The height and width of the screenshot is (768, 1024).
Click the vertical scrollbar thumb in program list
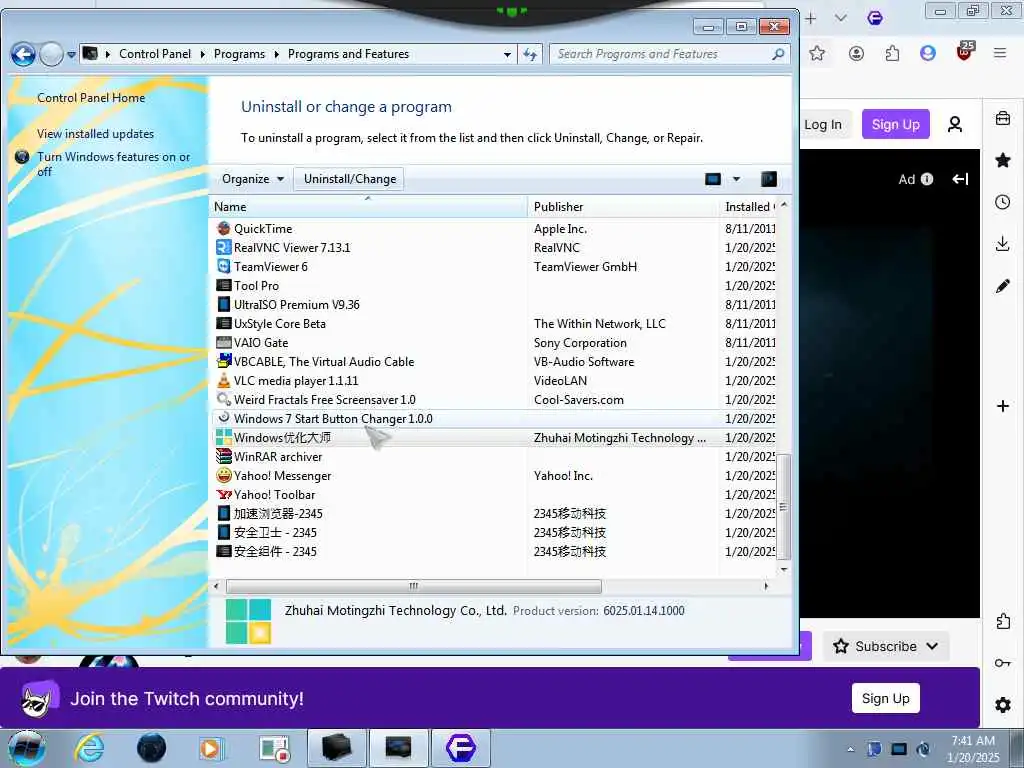(784, 507)
